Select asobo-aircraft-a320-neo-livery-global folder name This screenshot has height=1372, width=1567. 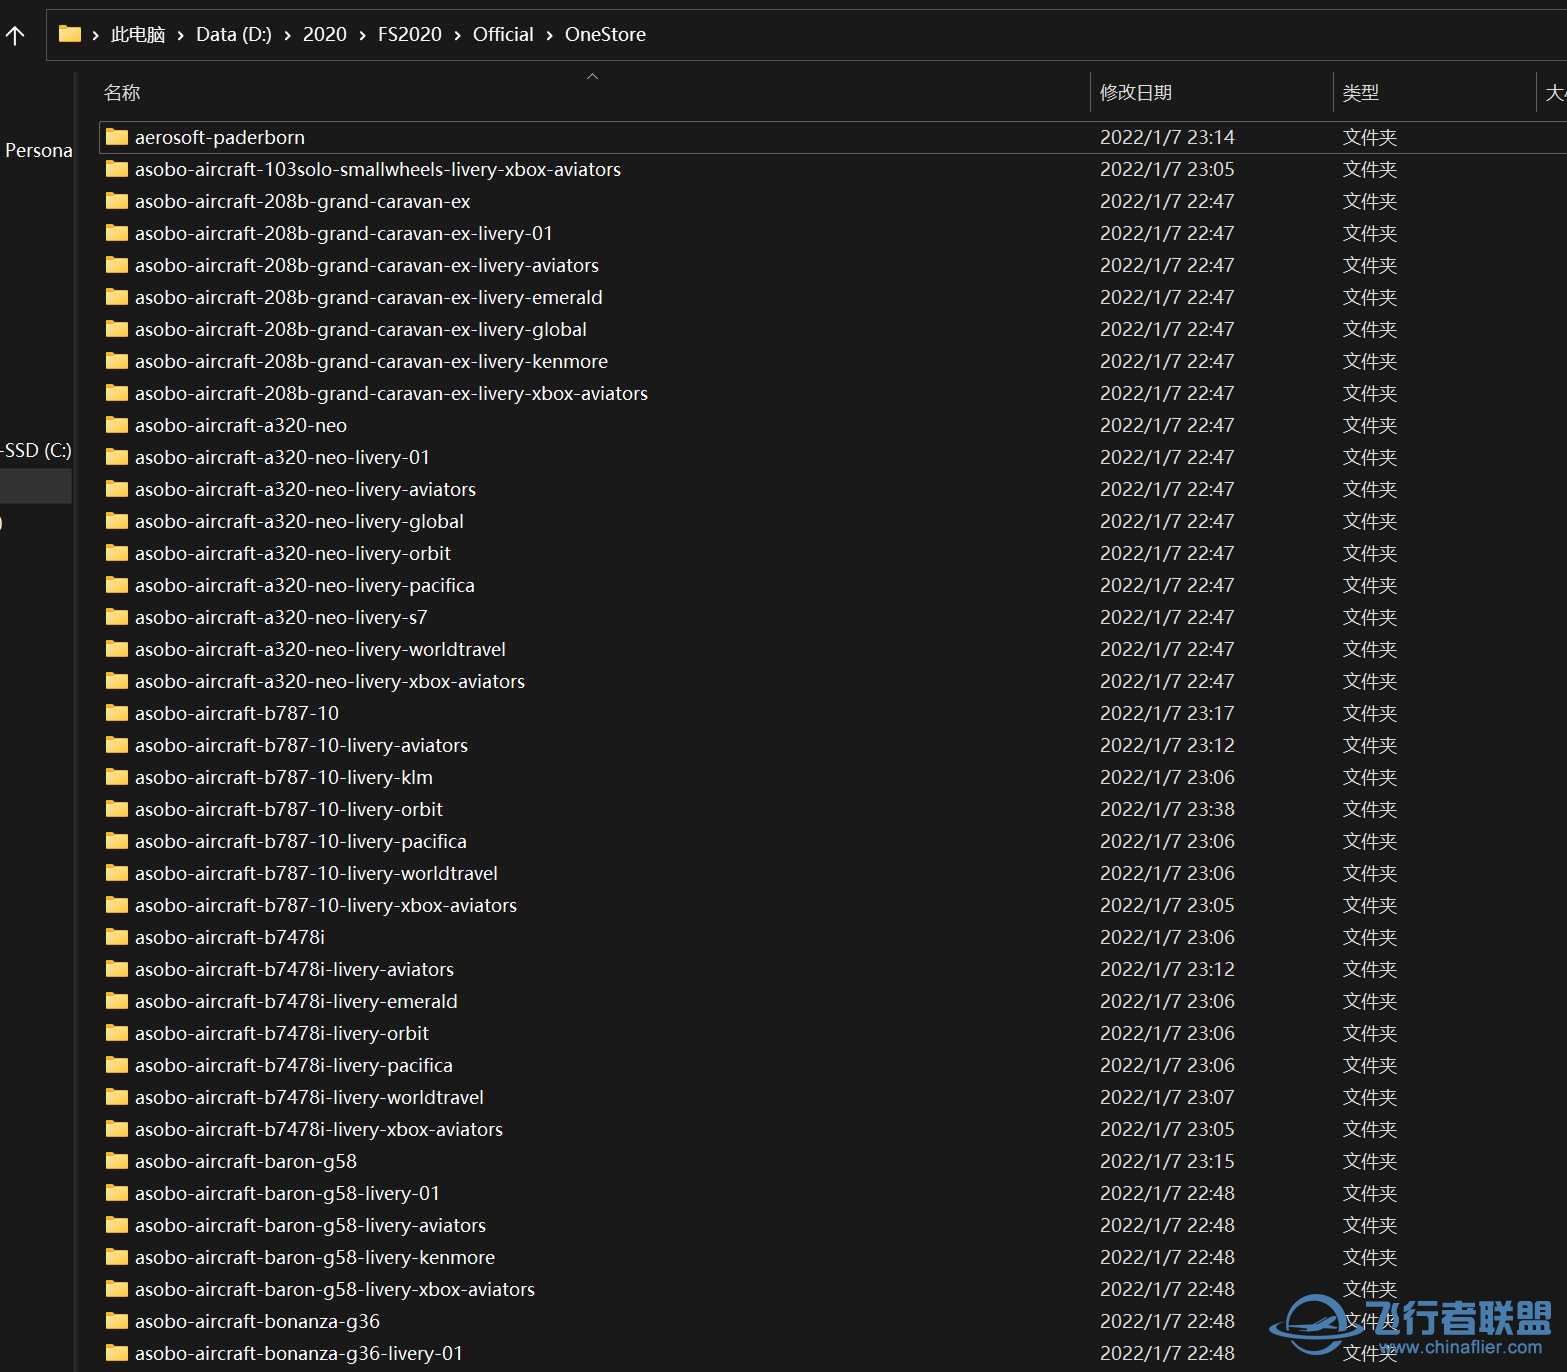[x=300, y=521]
